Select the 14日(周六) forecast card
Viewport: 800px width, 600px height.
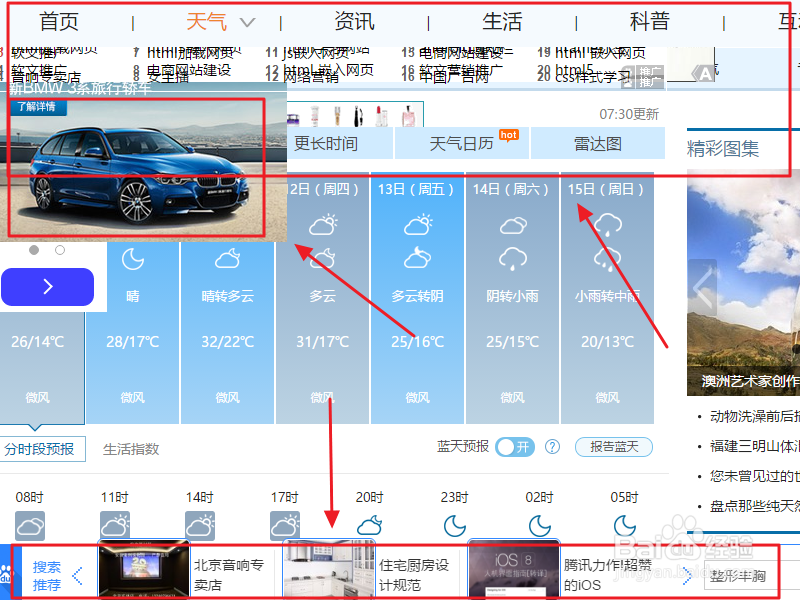tap(512, 298)
